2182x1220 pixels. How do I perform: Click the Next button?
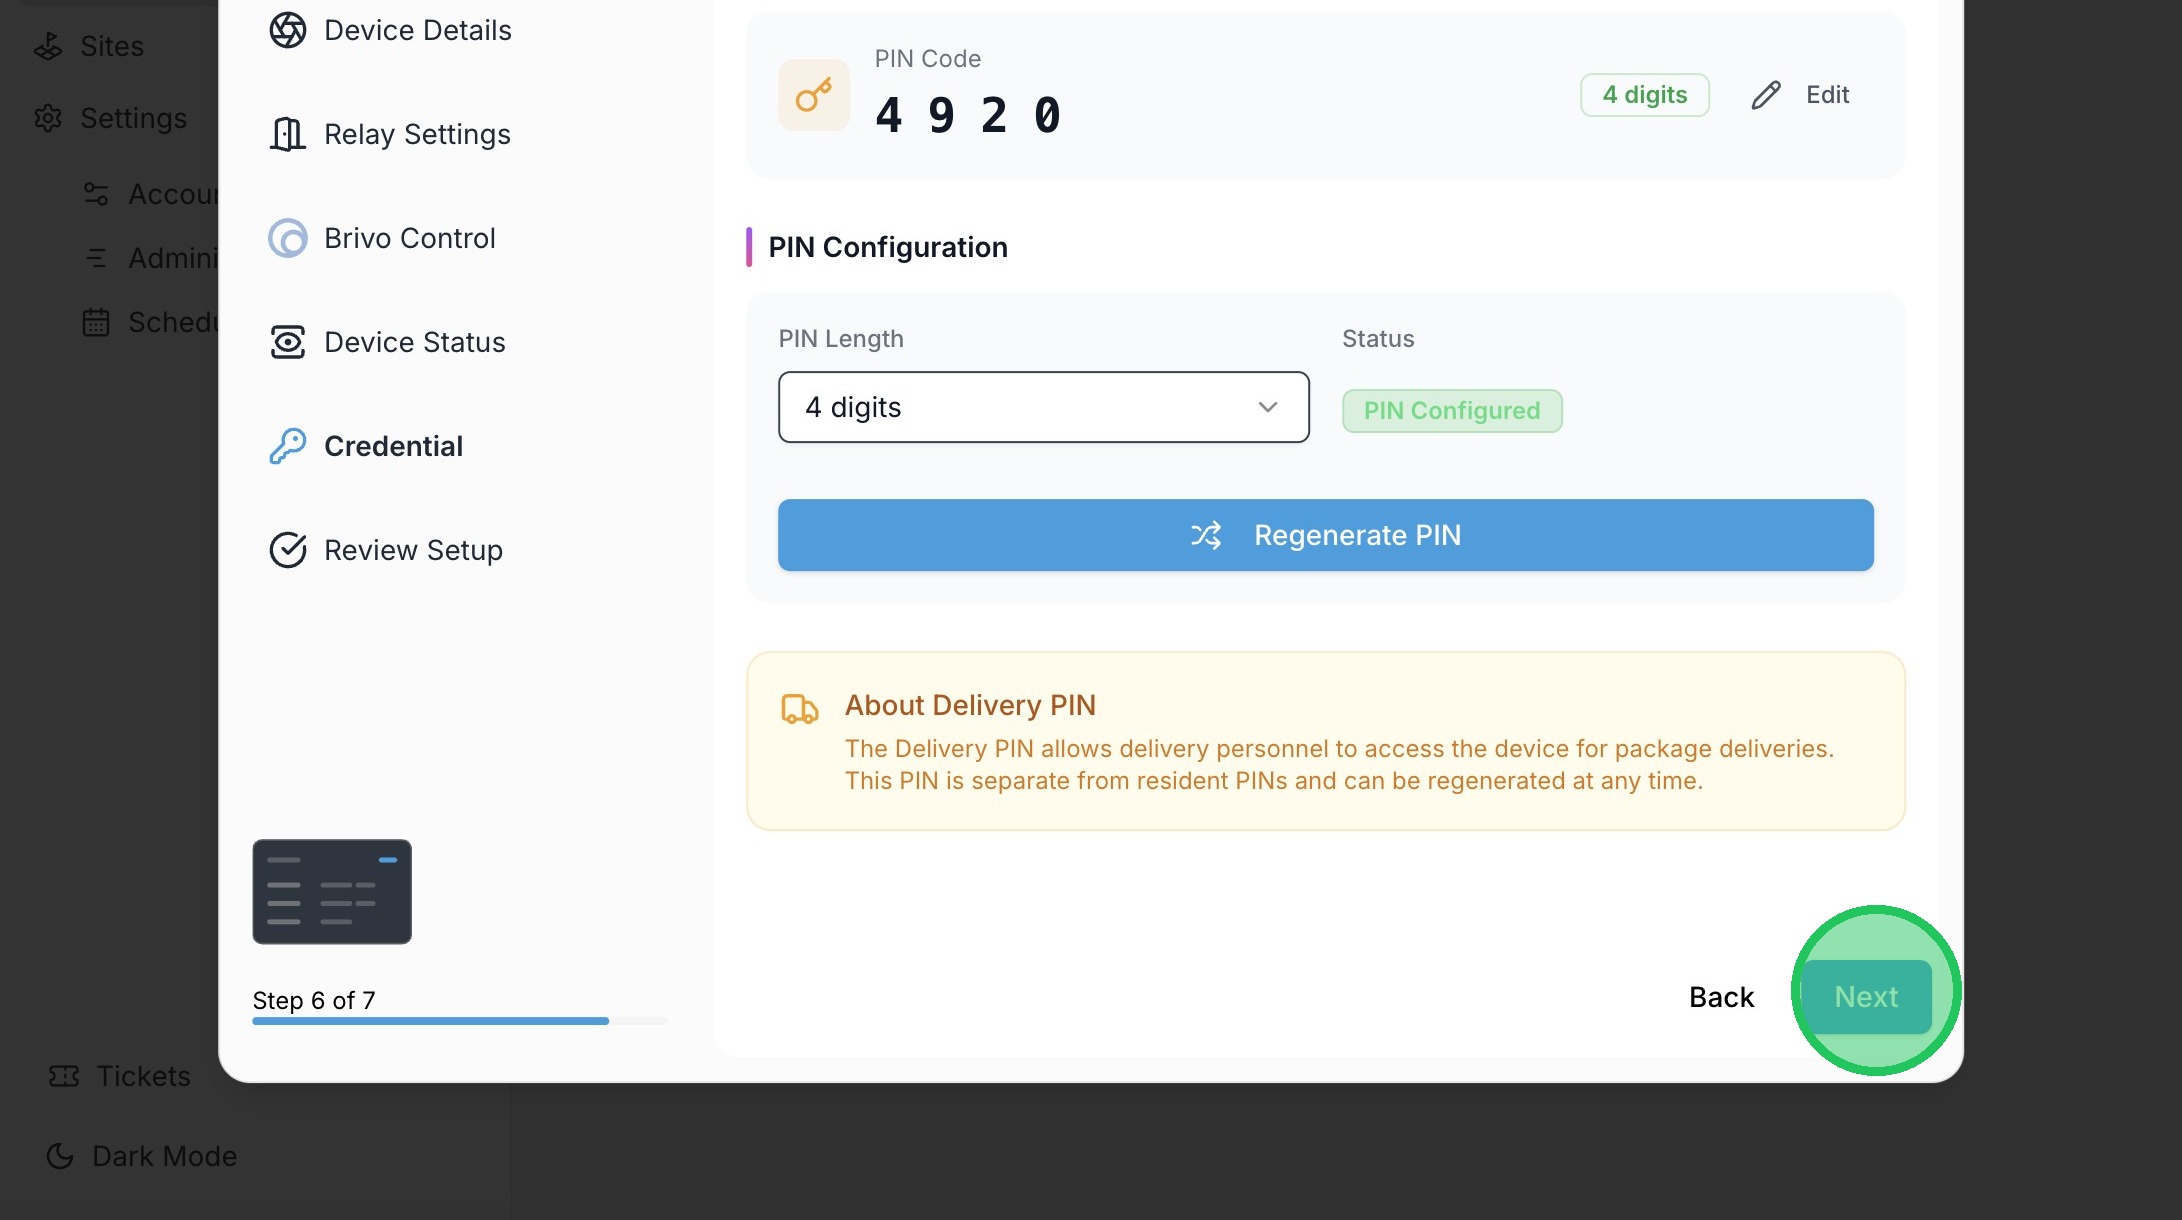click(1866, 997)
